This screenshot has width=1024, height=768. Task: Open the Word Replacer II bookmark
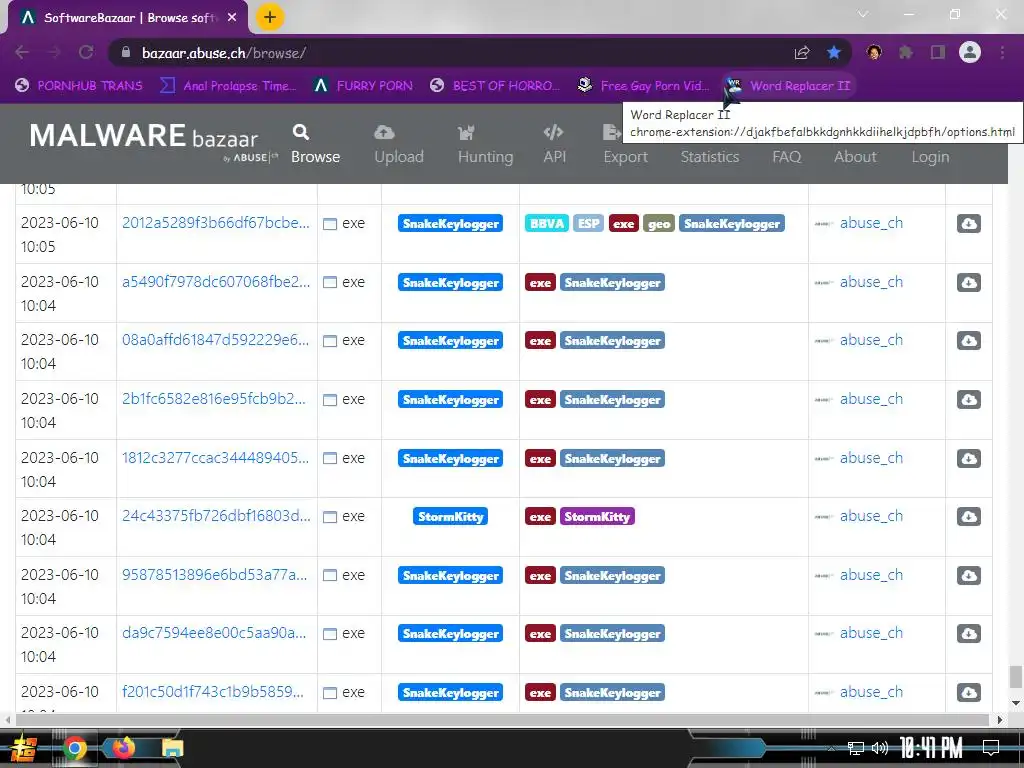(788, 86)
